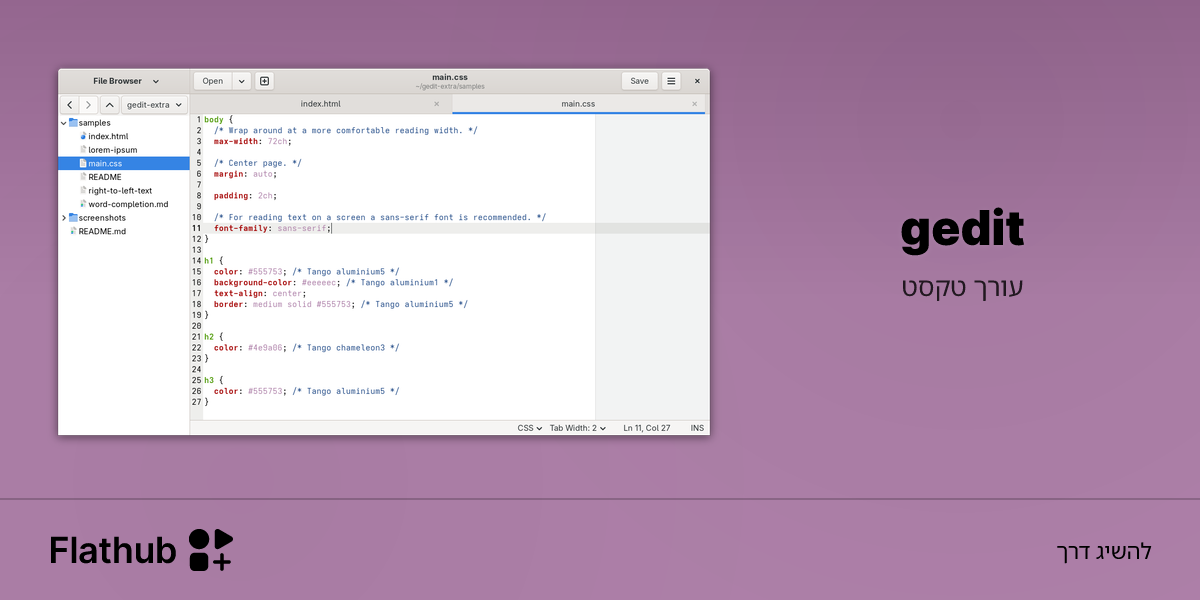Click the max-width: 72ch line
1200x600 pixels.
pos(253,141)
